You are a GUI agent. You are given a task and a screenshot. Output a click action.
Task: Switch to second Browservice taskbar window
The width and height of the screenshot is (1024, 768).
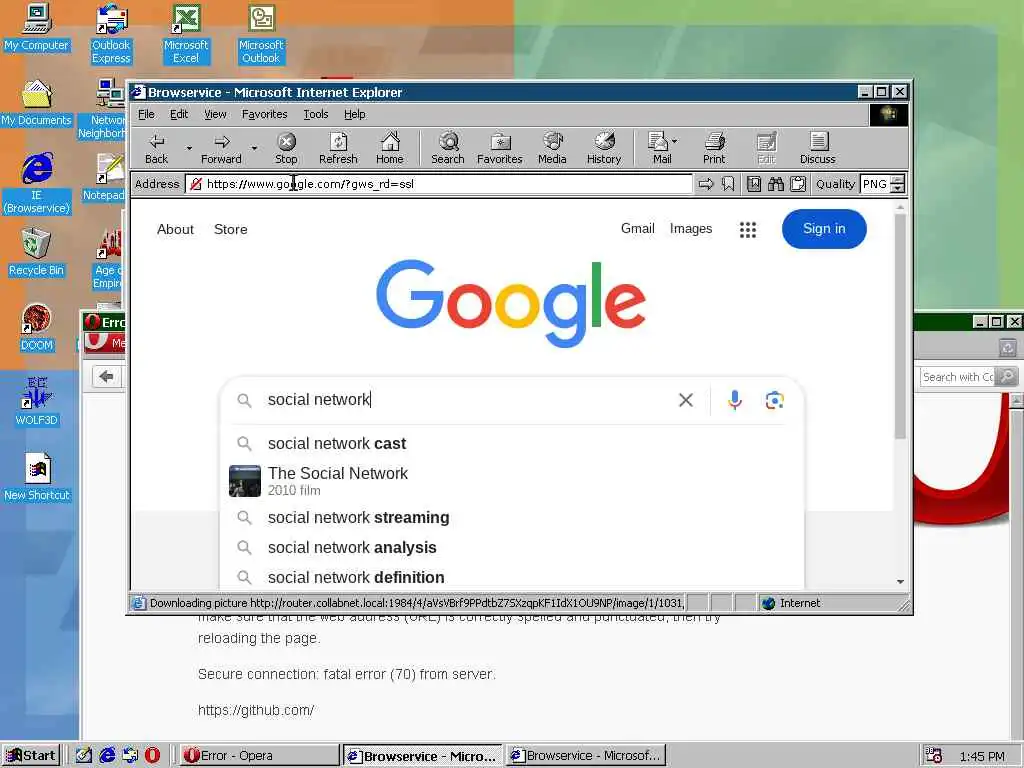(x=586, y=756)
